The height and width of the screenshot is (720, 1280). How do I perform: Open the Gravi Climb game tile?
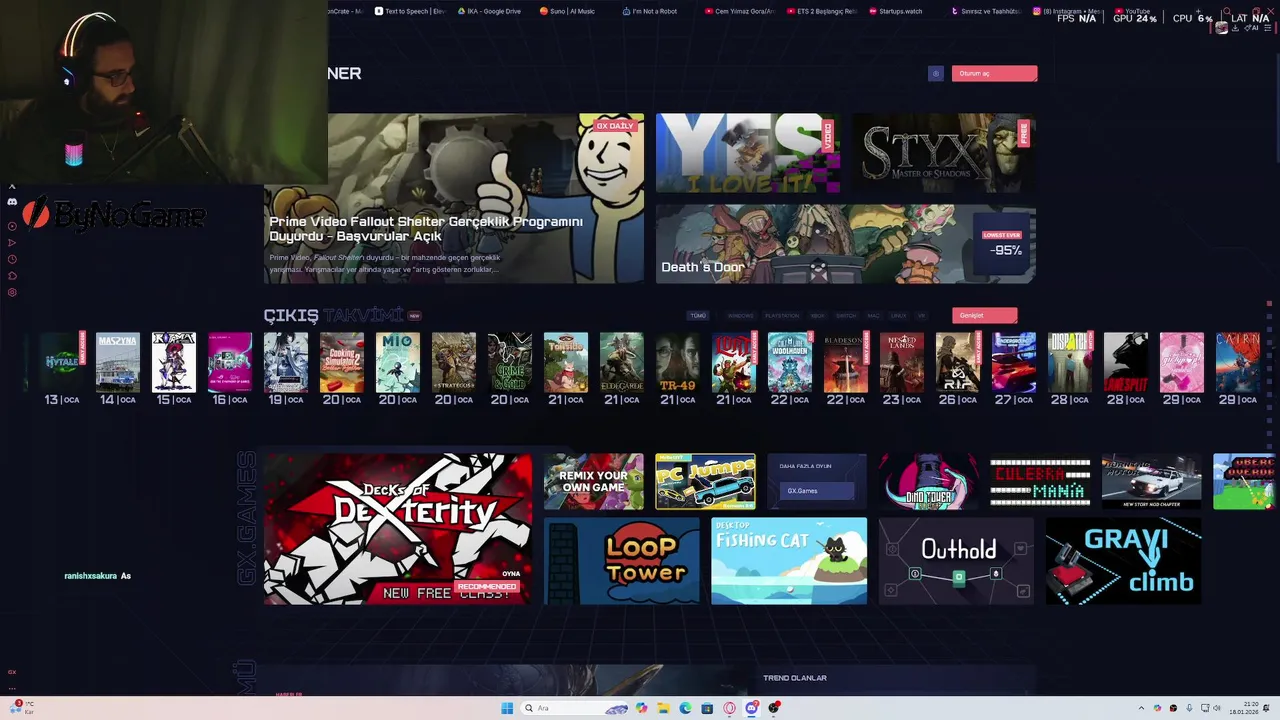[1123, 561]
